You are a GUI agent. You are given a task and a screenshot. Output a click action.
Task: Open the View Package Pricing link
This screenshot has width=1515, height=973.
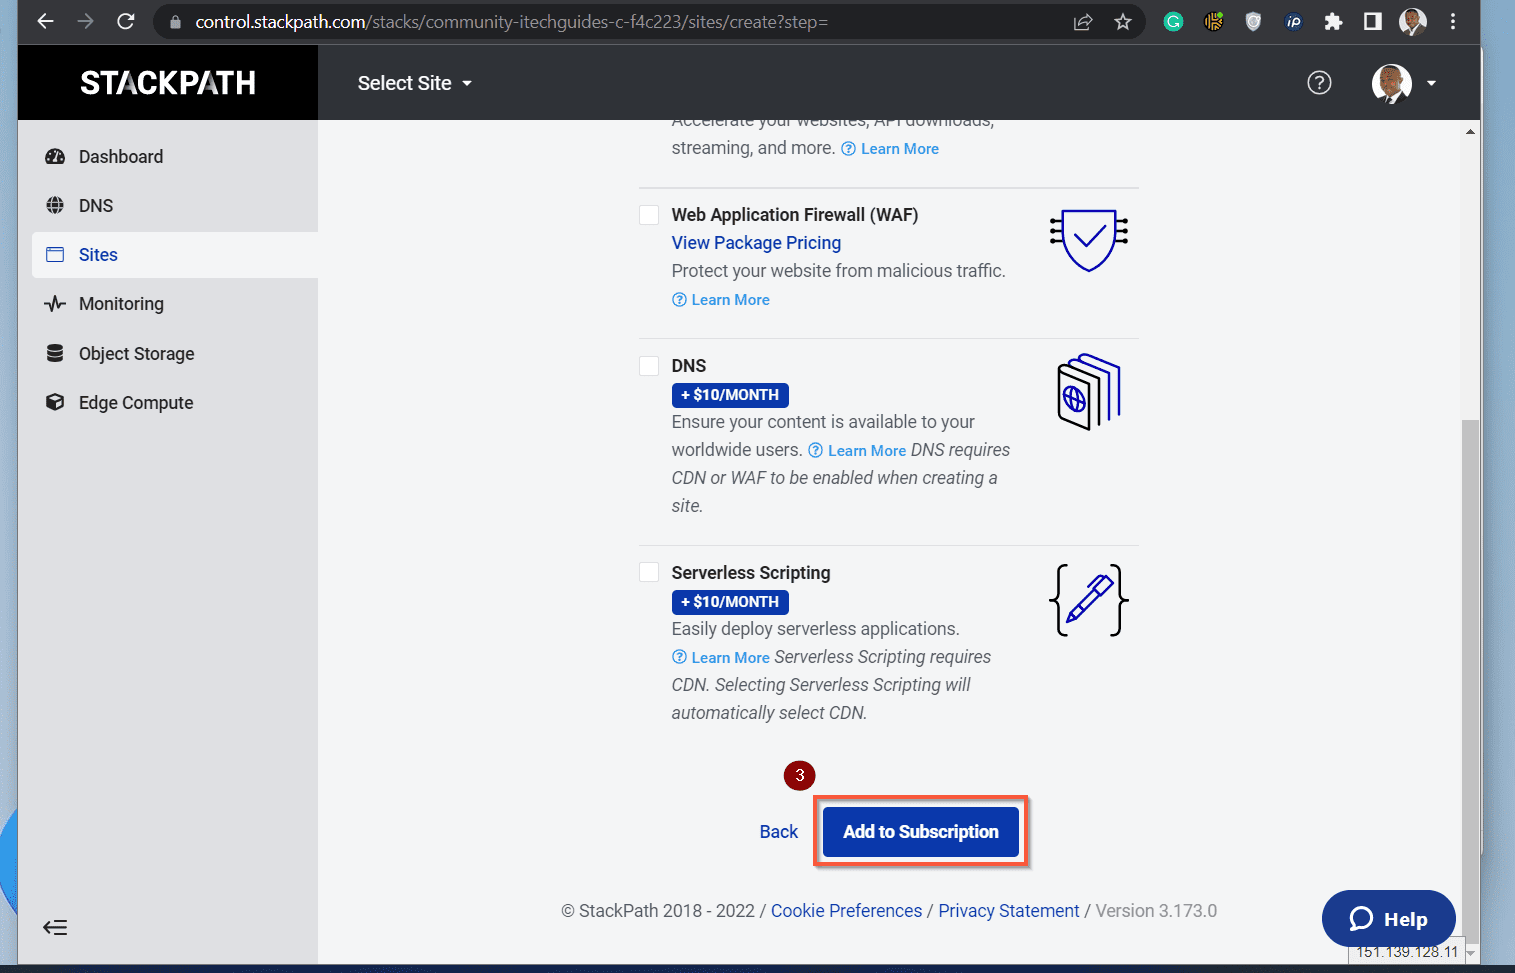[x=756, y=243]
